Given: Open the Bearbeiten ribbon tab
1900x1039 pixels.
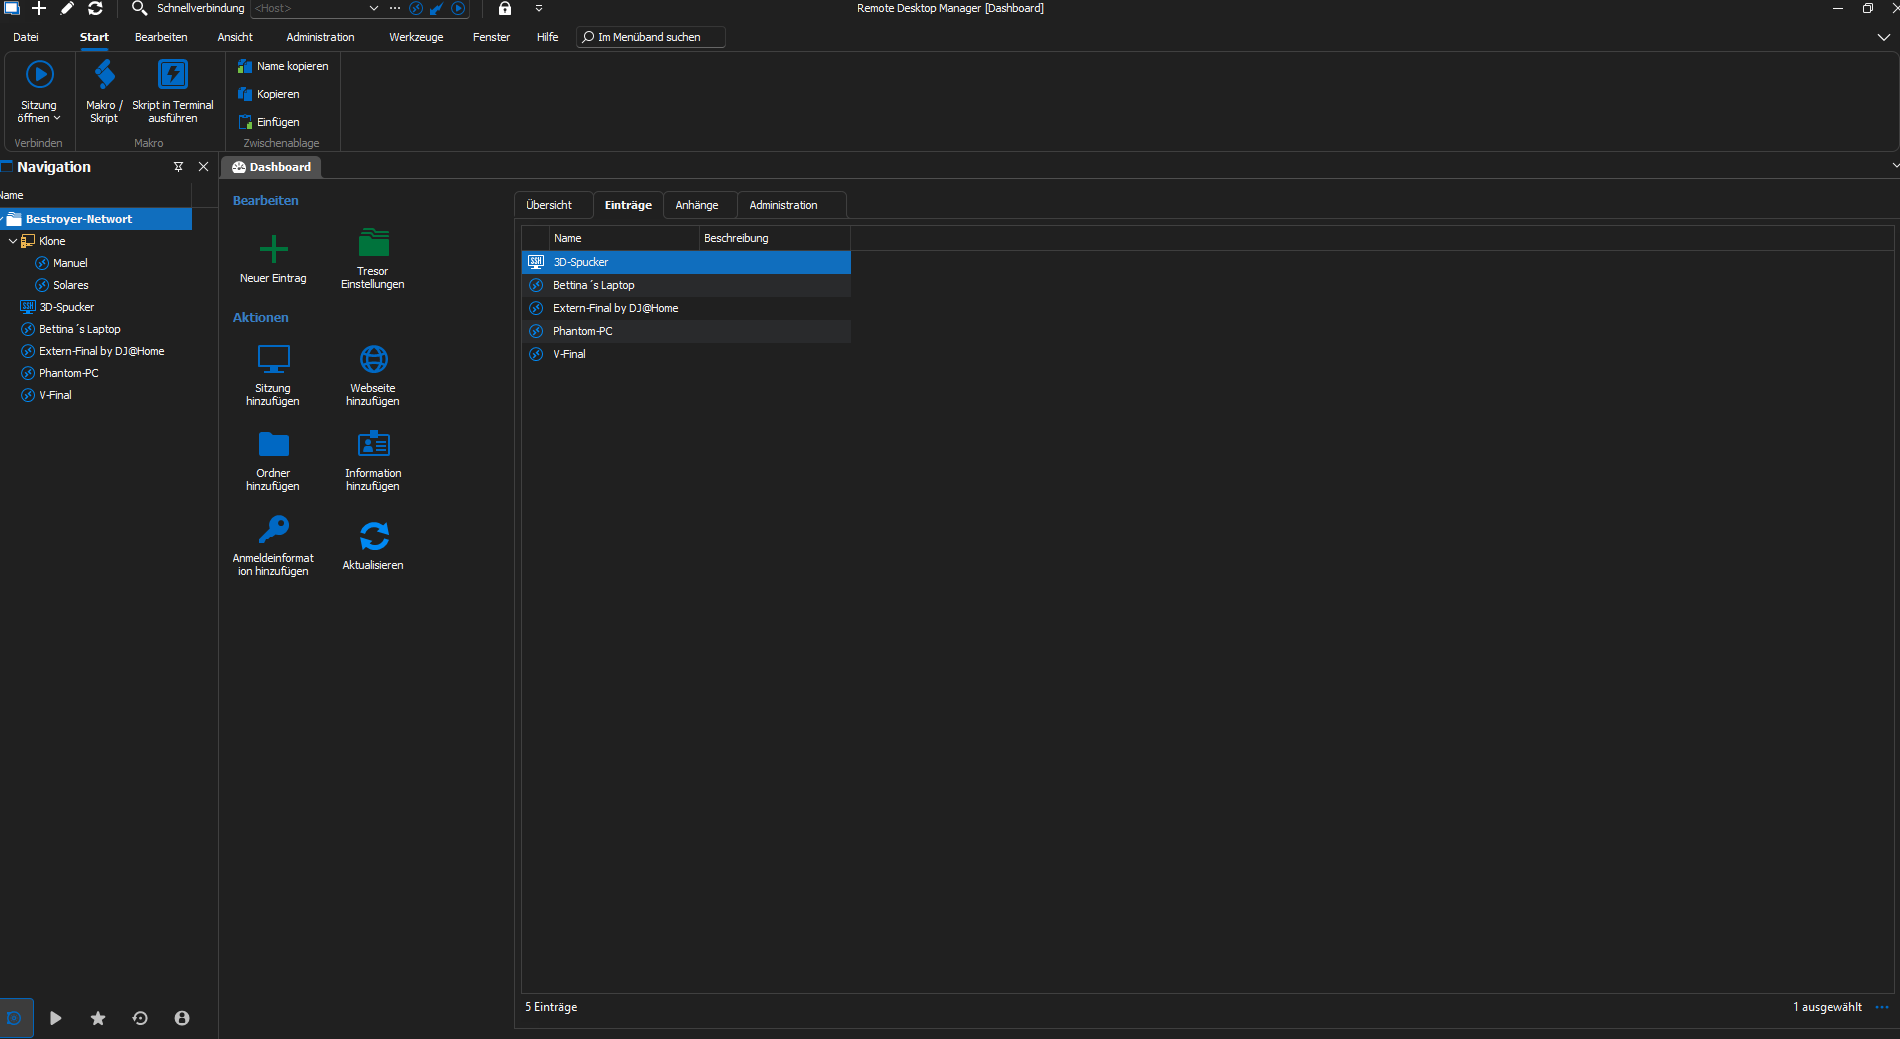Looking at the screenshot, I should [161, 37].
